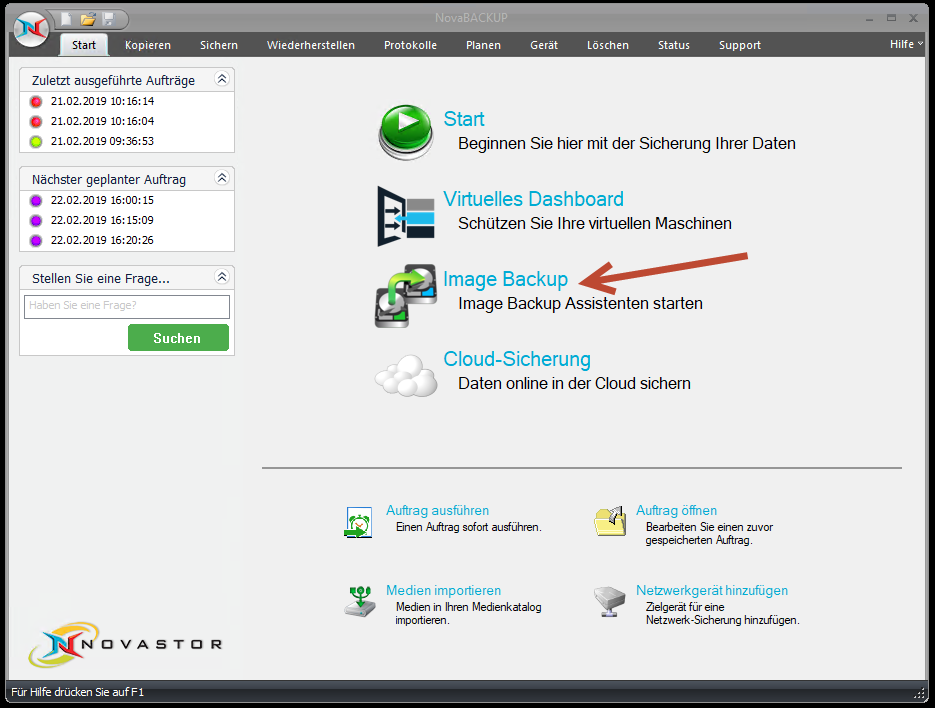Switch to the Gerät tab
This screenshot has width=935, height=708.
(544, 45)
